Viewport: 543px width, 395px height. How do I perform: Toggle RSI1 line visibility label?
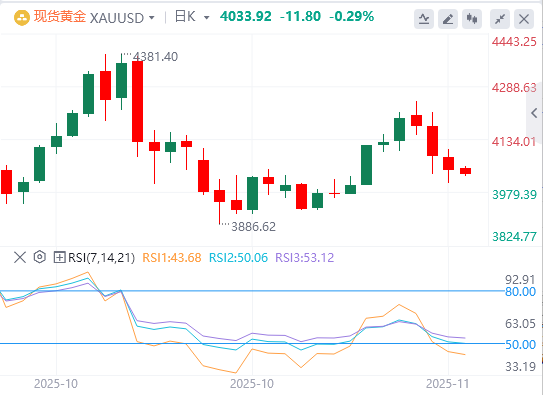pyautogui.click(x=172, y=258)
